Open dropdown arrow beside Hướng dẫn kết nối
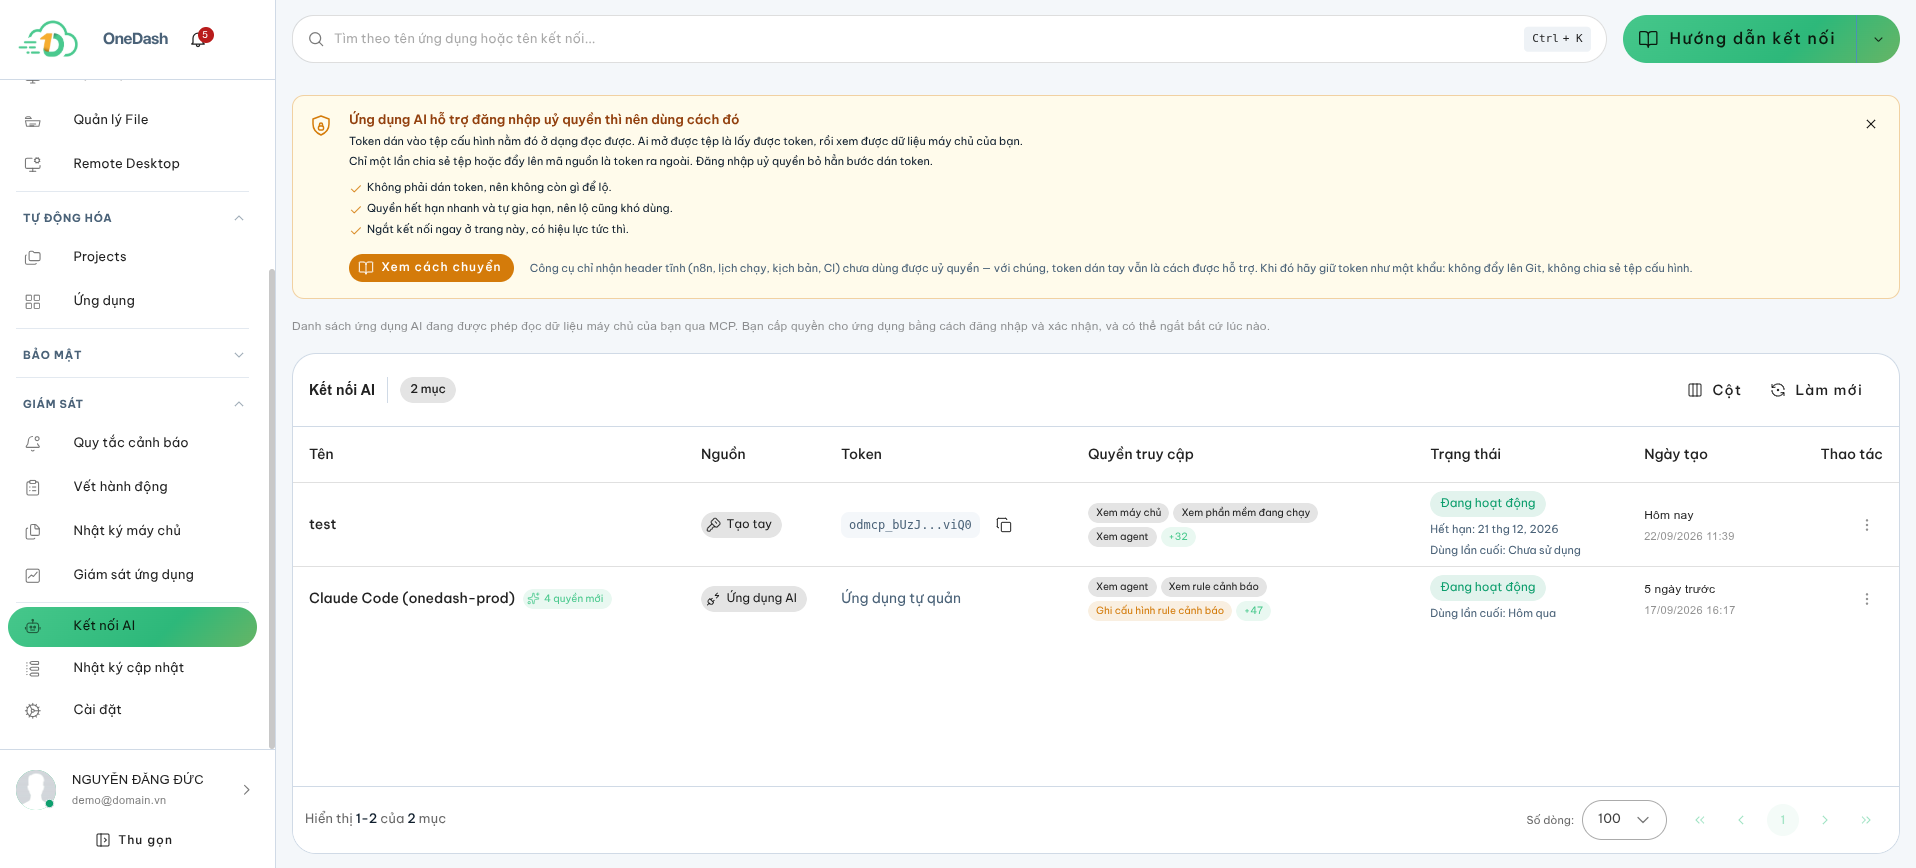The width and height of the screenshot is (1916, 868). click(x=1878, y=39)
